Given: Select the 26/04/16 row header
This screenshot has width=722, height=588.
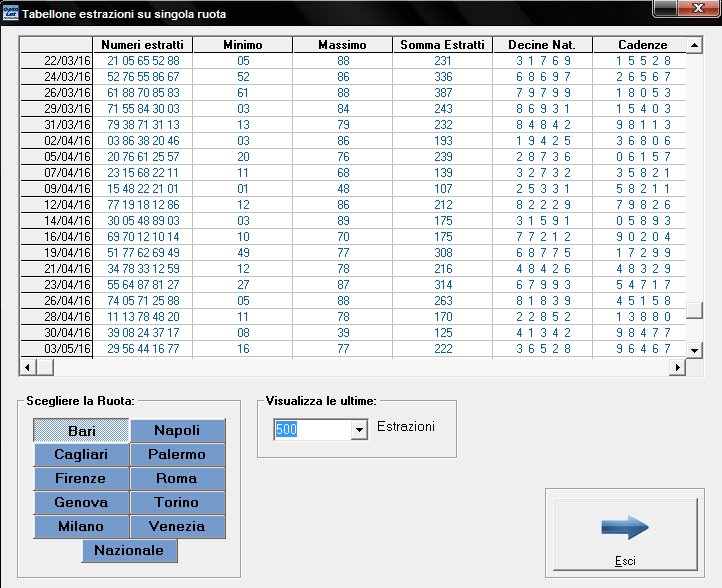Looking at the screenshot, I should [x=56, y=301].
